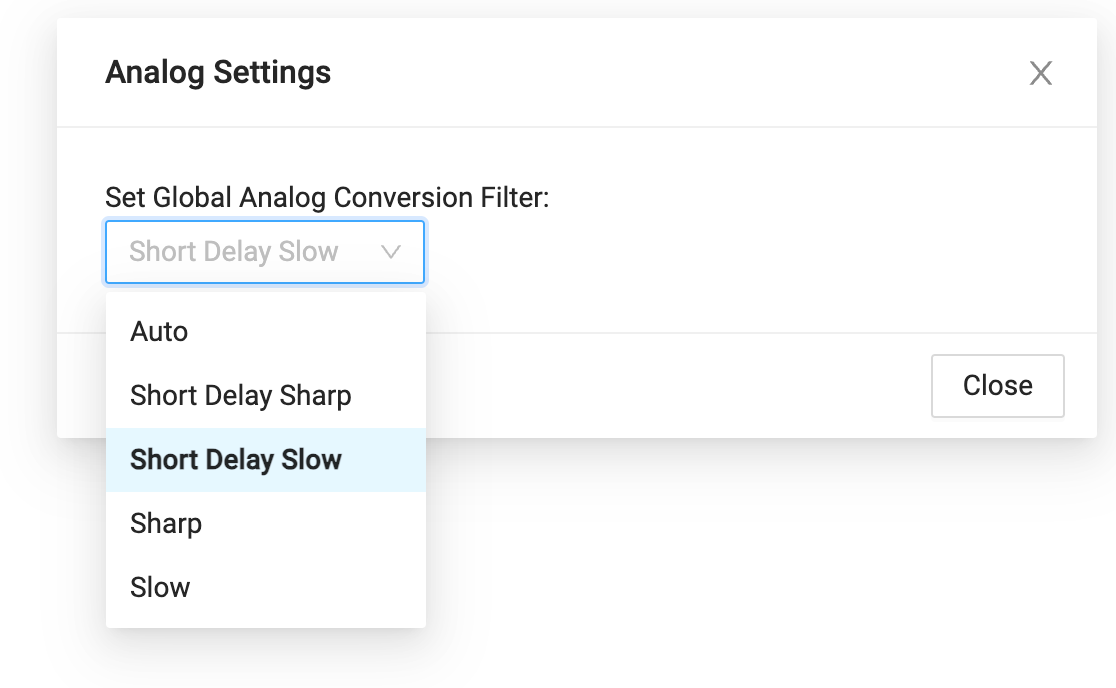Image resolution: width=1116 pixels, height=688 pixels.
Task: Toggle the dropdown's down-arrow indicator
Action: 391,252
